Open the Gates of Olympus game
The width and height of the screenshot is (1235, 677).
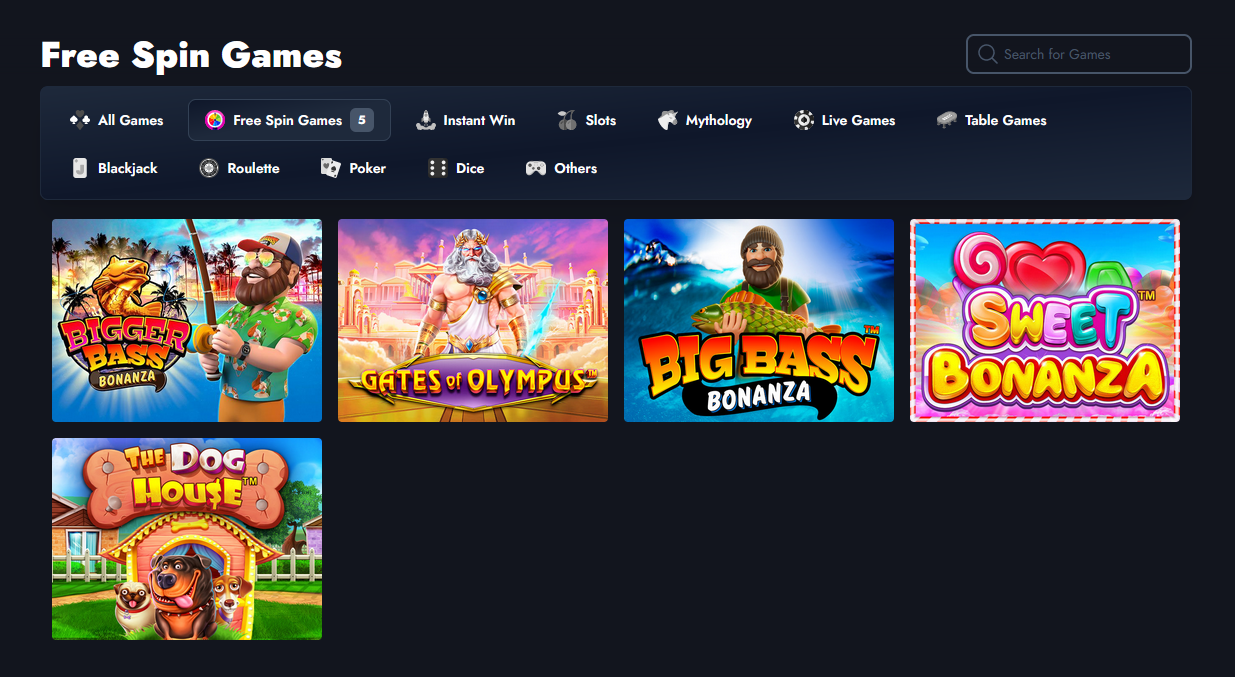tap(473, 320)
